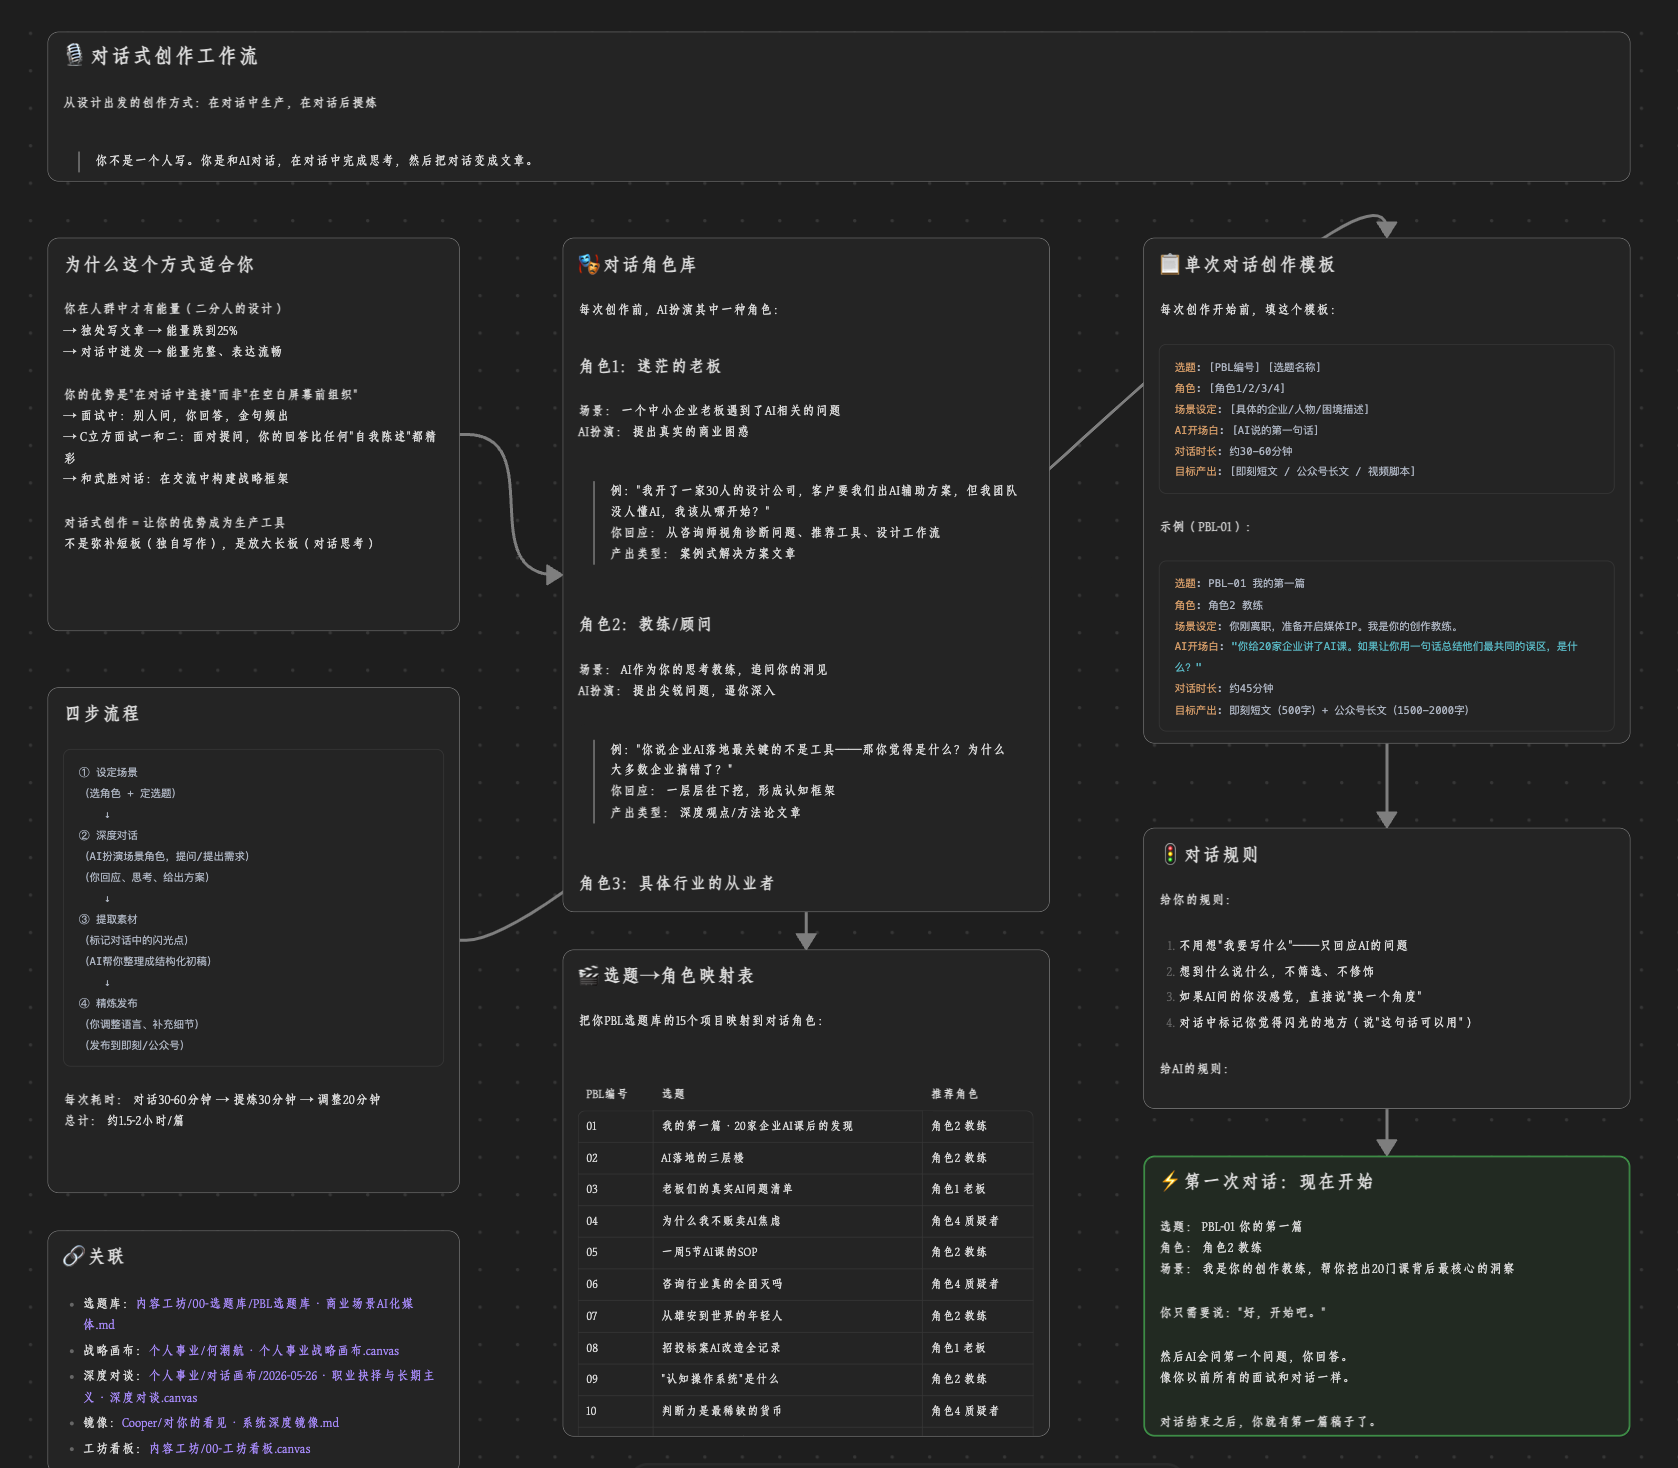Click the theater masks emoji beside 对话角色库
Screen dimensions: 1678x1468
589,264
